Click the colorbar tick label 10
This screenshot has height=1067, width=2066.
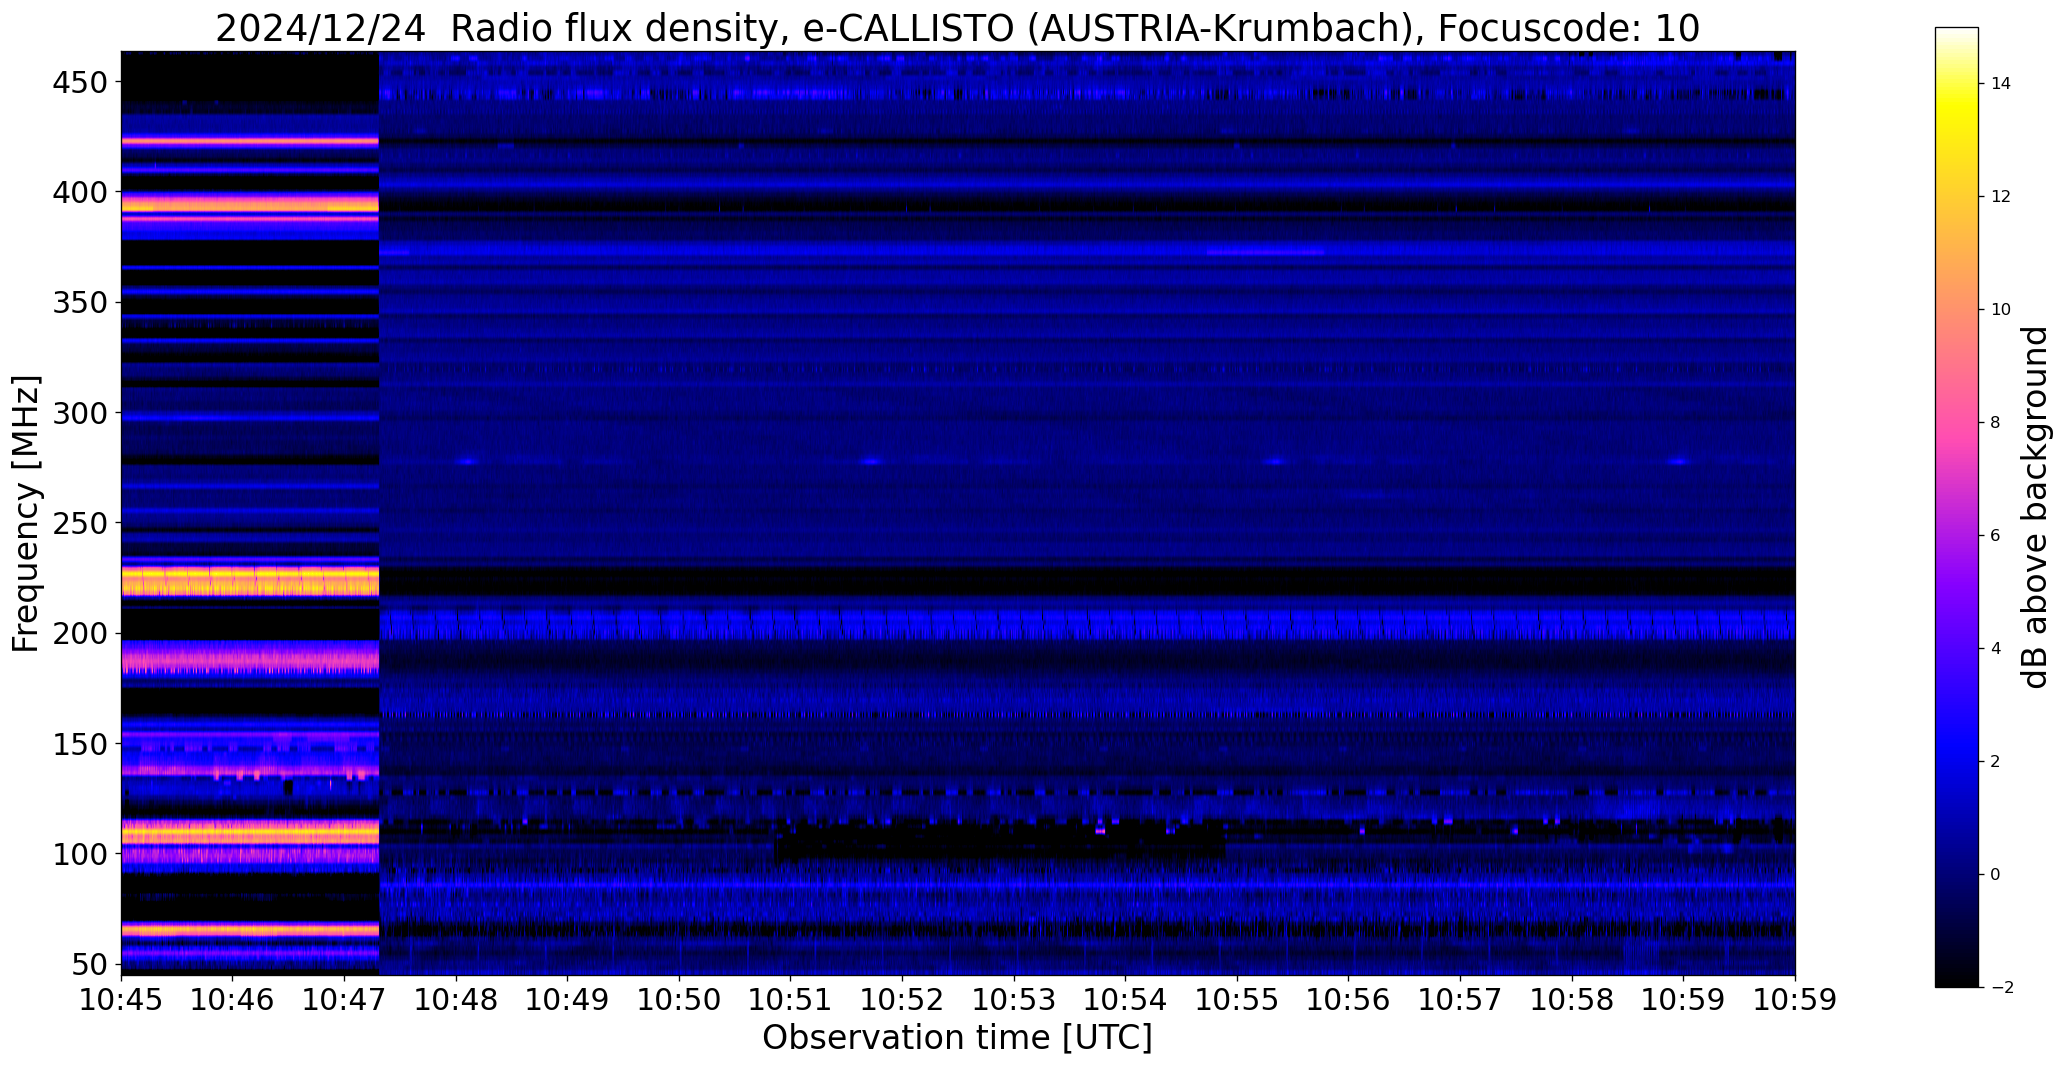coord(2001,310)
